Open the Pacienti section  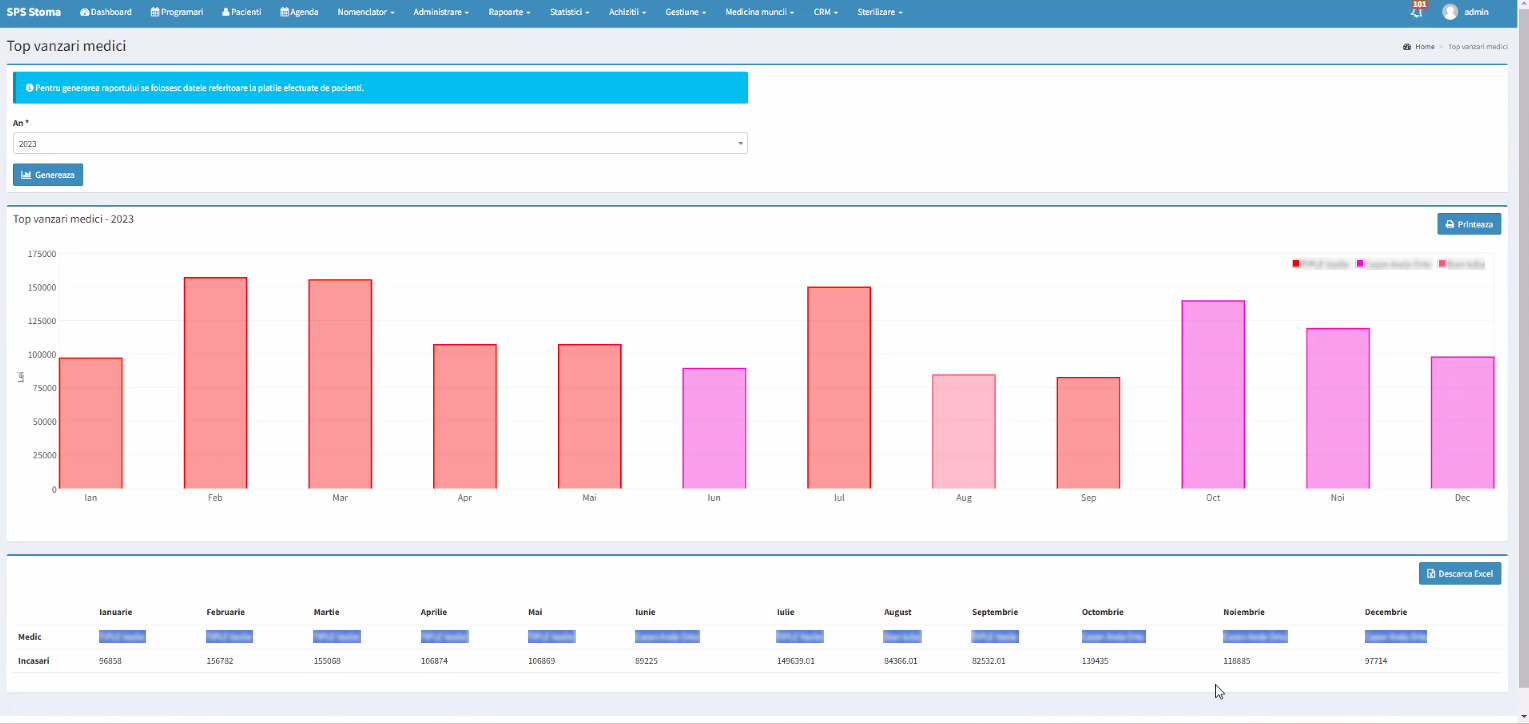(x=241, y=12)
